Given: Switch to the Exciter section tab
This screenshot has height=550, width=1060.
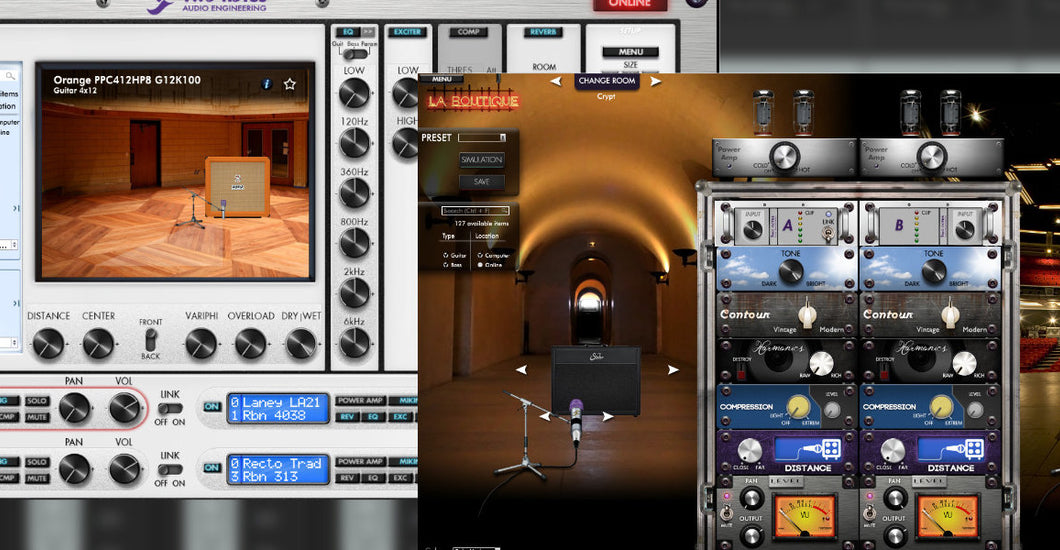Looking at the screenshot, I should pyautogui.click(x=407, y=32).
